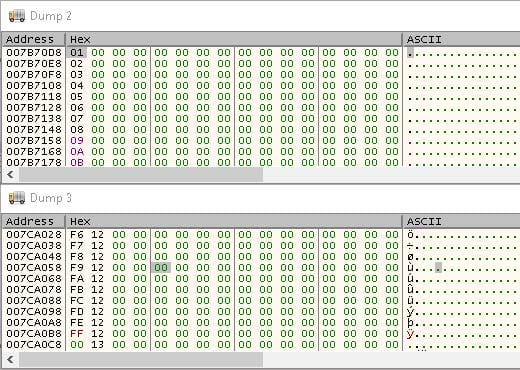The height and width of the screenshot is (370, 520).
Task: Select address 007B7138
Action: (x=34, y=119)
